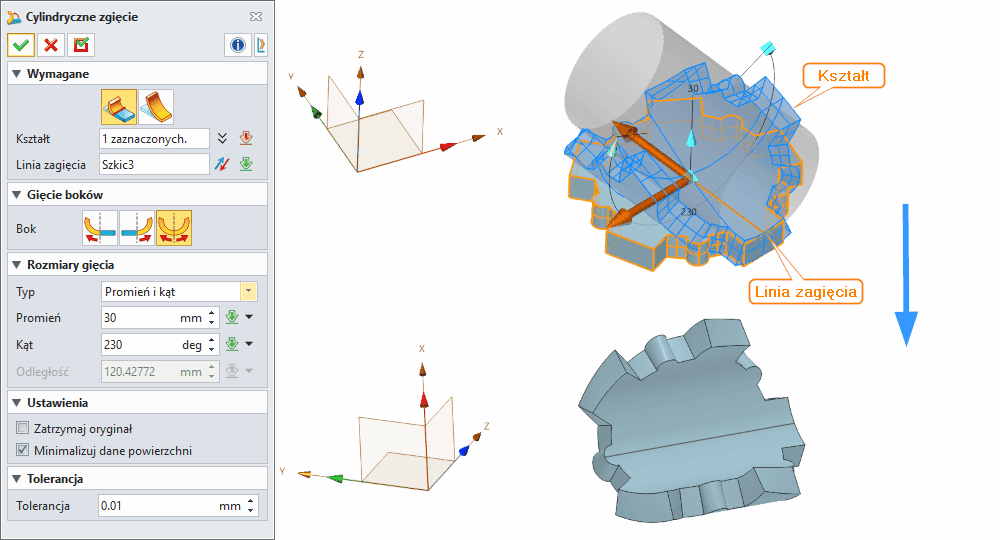
Task: Click the Promień spinner arrows
Action: pyautogui.click(x=212, y=317)
